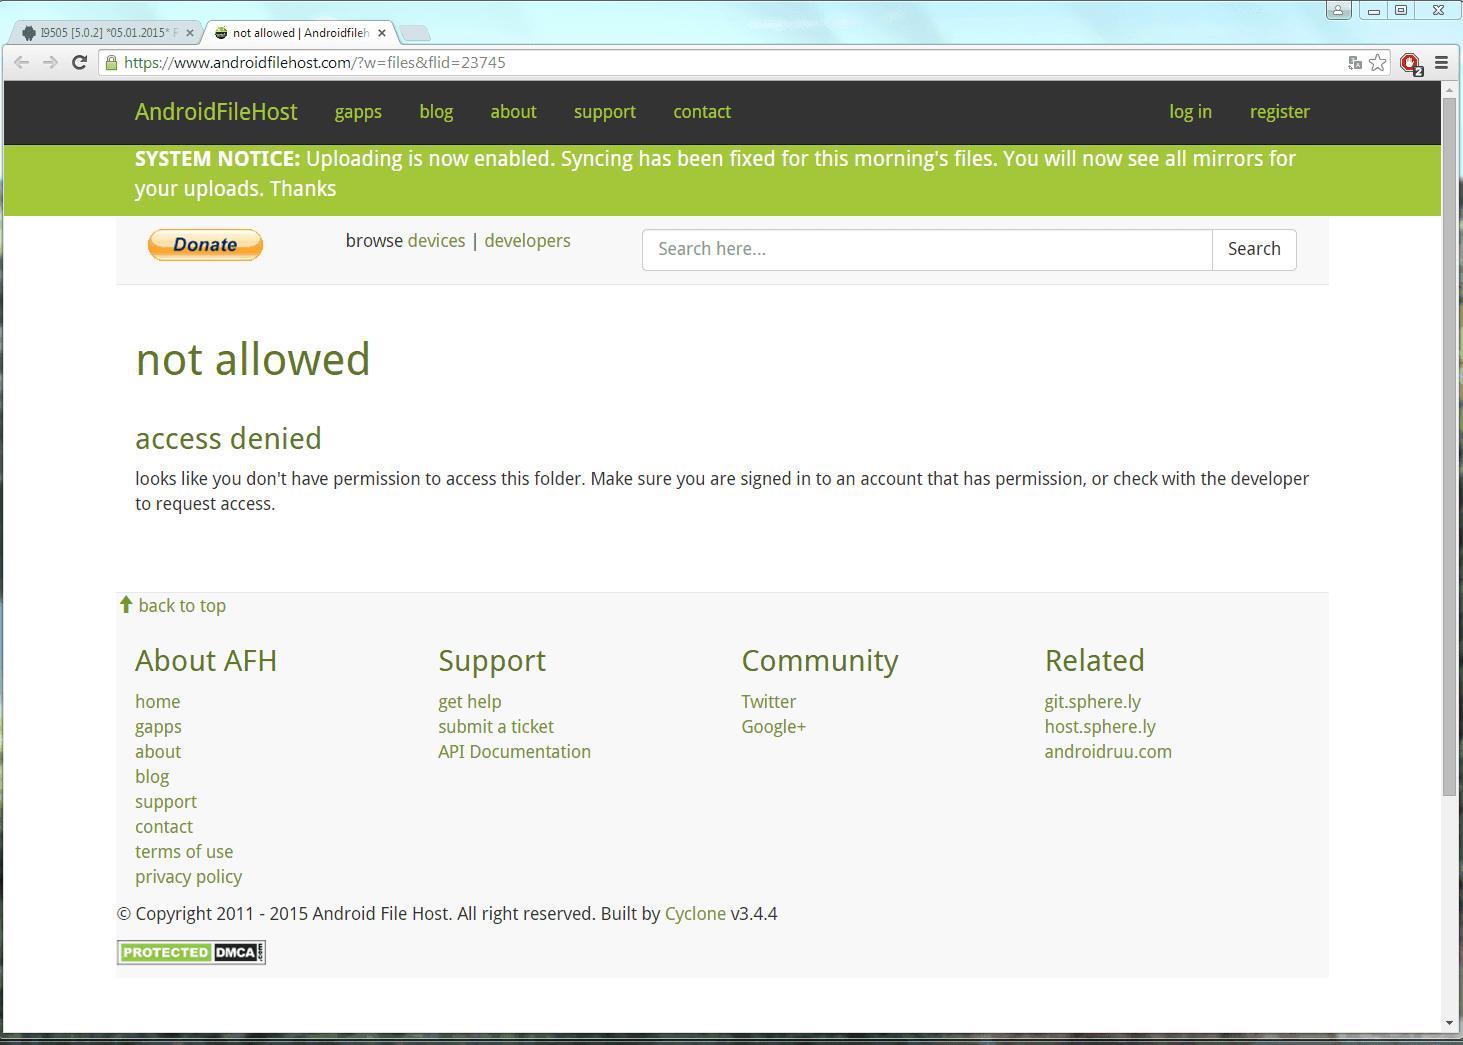Bookmark this page with the star icon
This screenshot has width=1463, height=1045.
pos(1378,63)
